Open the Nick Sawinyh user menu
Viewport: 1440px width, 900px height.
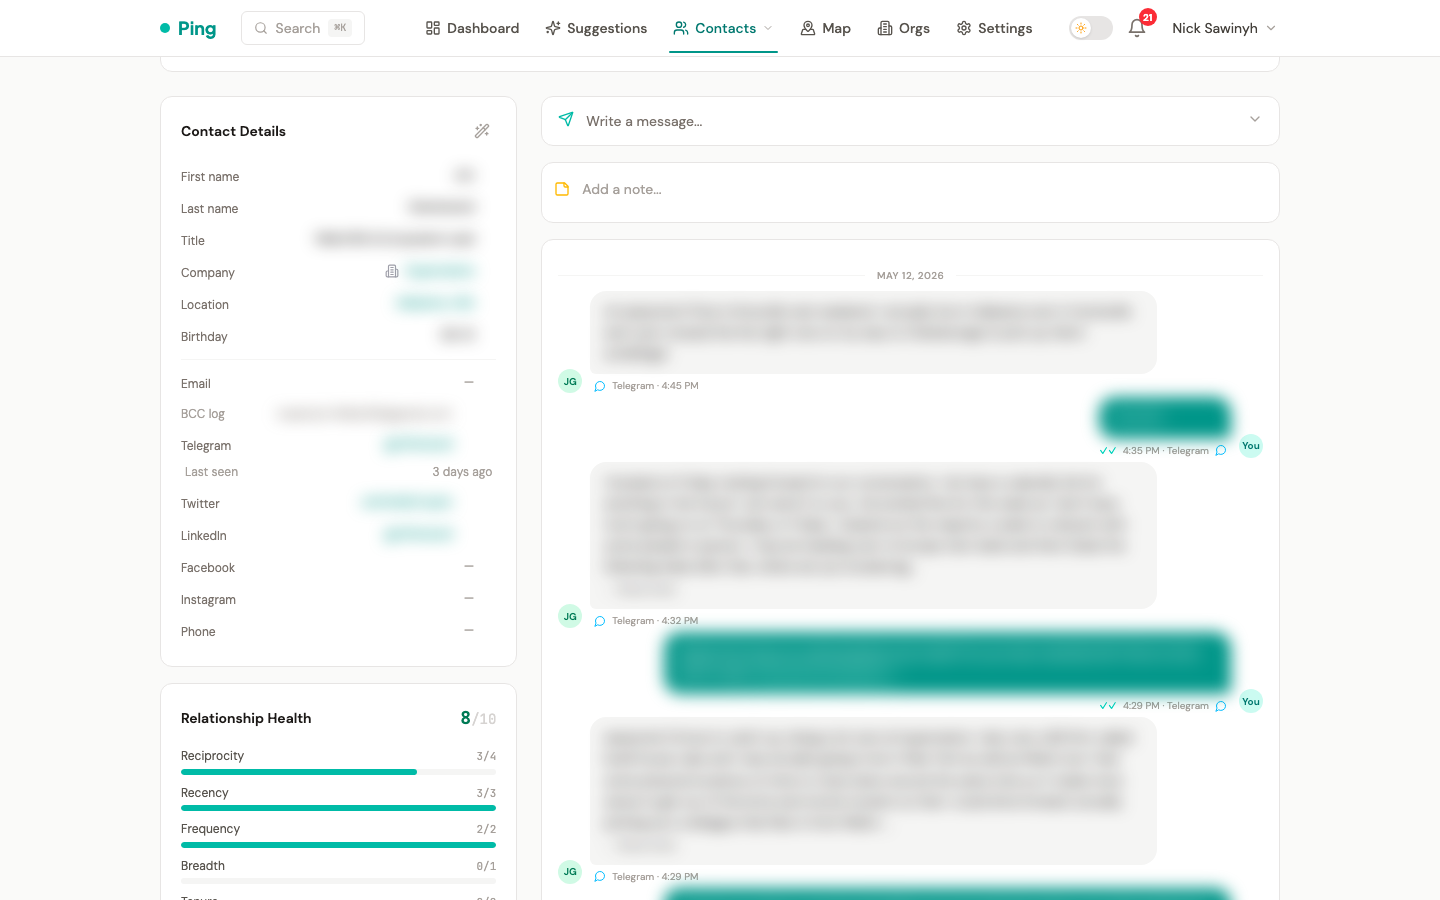click(1224, 28)
